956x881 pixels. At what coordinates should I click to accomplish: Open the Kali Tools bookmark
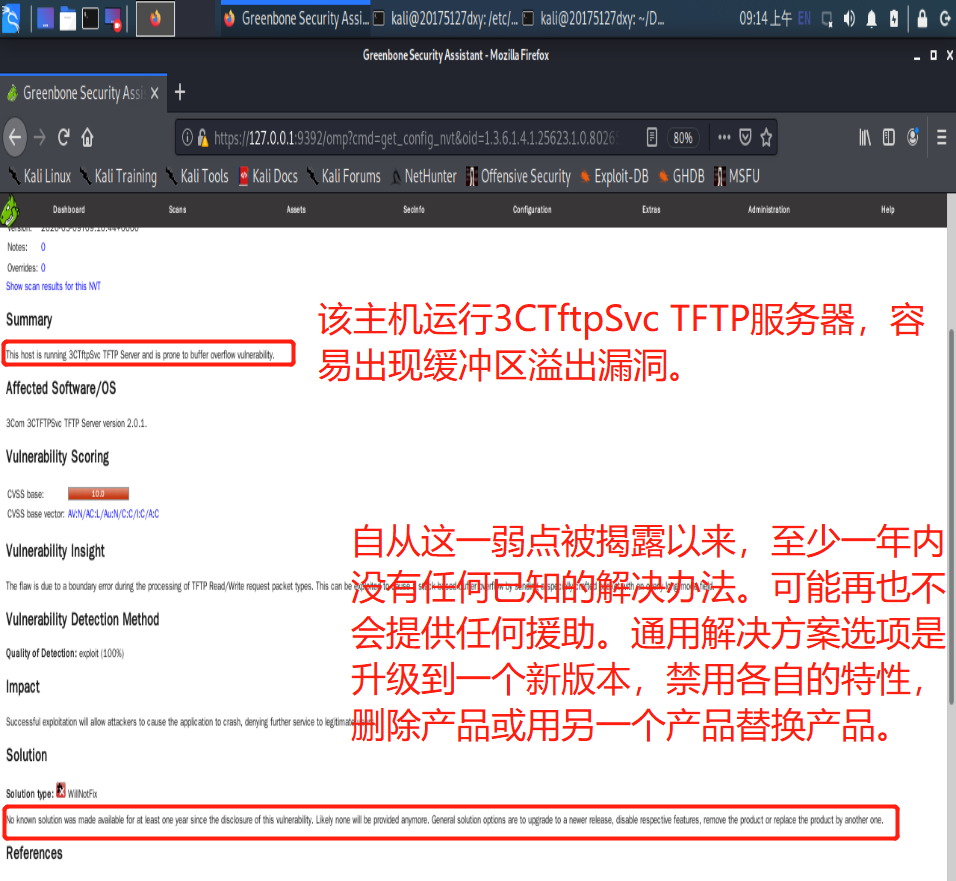[198, 177]
